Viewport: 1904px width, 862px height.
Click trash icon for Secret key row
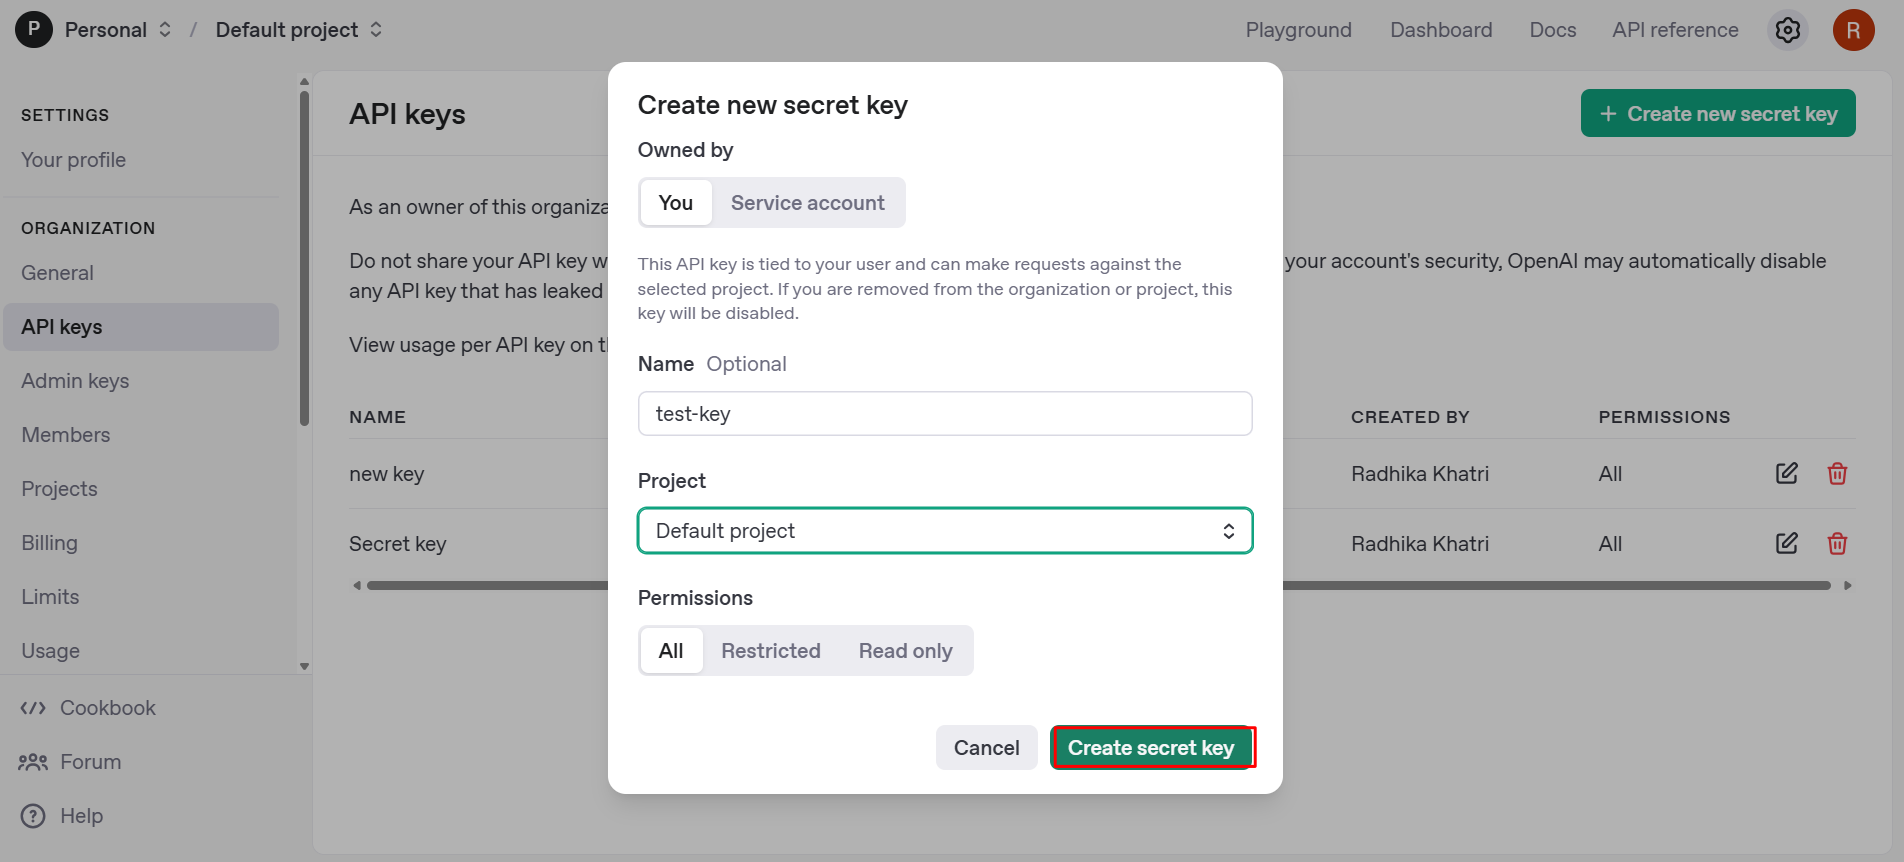pos(1837,543)
